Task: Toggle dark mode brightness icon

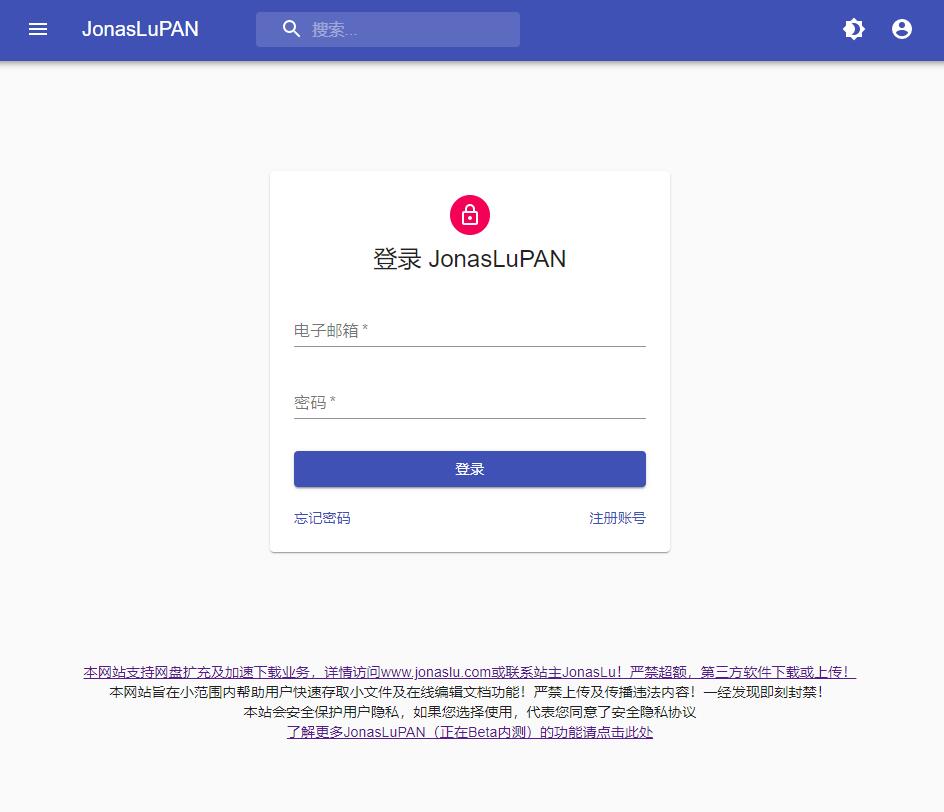Action: pyautogui.click(x=854, y=29)
